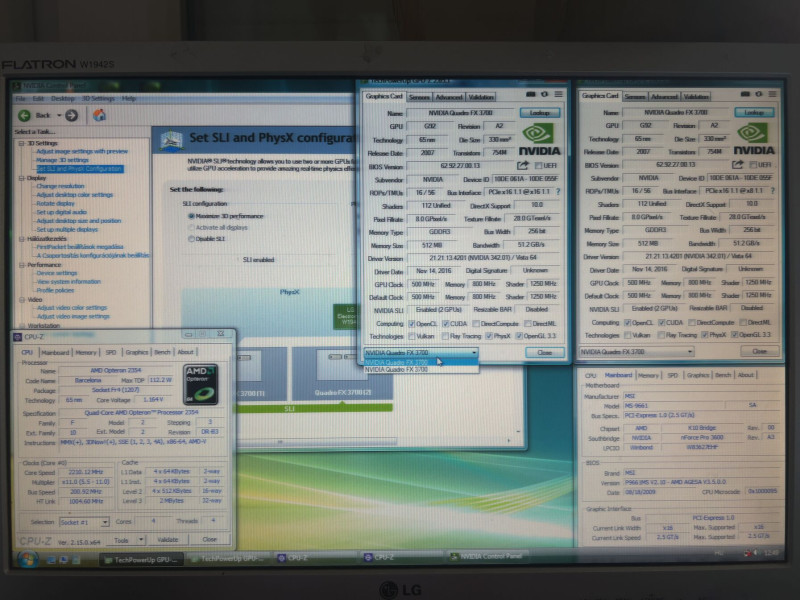Screen dimensions: 800x600
Task: Click Lookup button in left GPU-Z window
Action: pyautogui.click(x=539, y=113)
